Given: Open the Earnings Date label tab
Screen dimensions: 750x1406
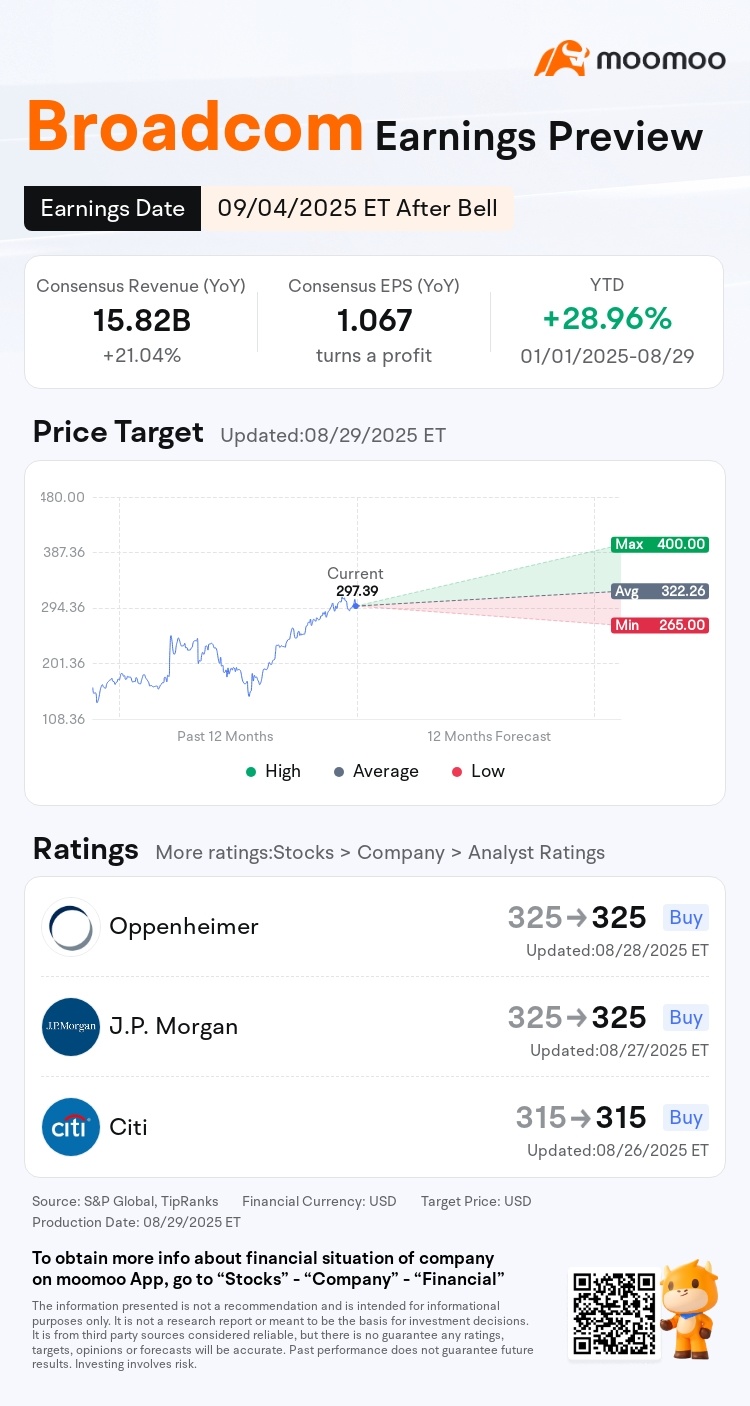Looking at the screenshot, I should tap(112, 208).
